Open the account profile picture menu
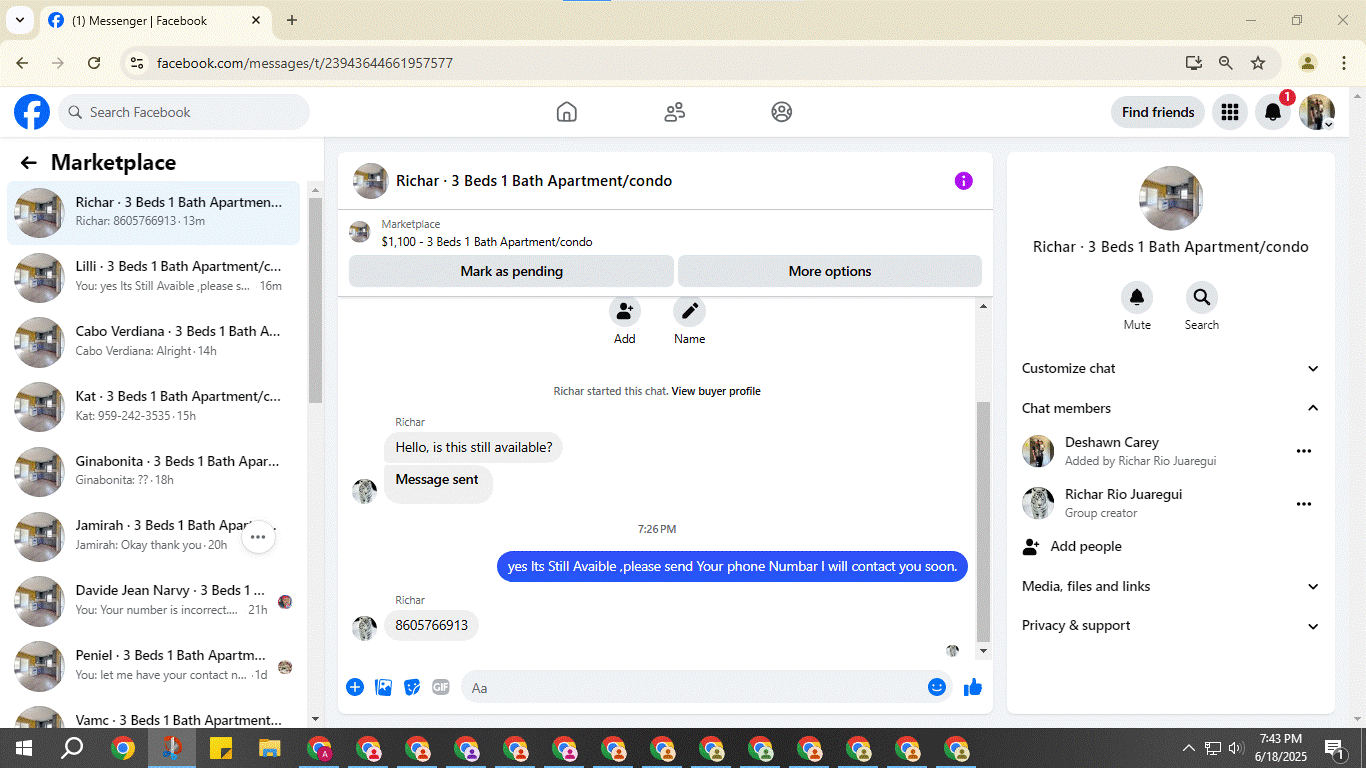This screenshot has height=768, width=1366. tap(1317, 112)
